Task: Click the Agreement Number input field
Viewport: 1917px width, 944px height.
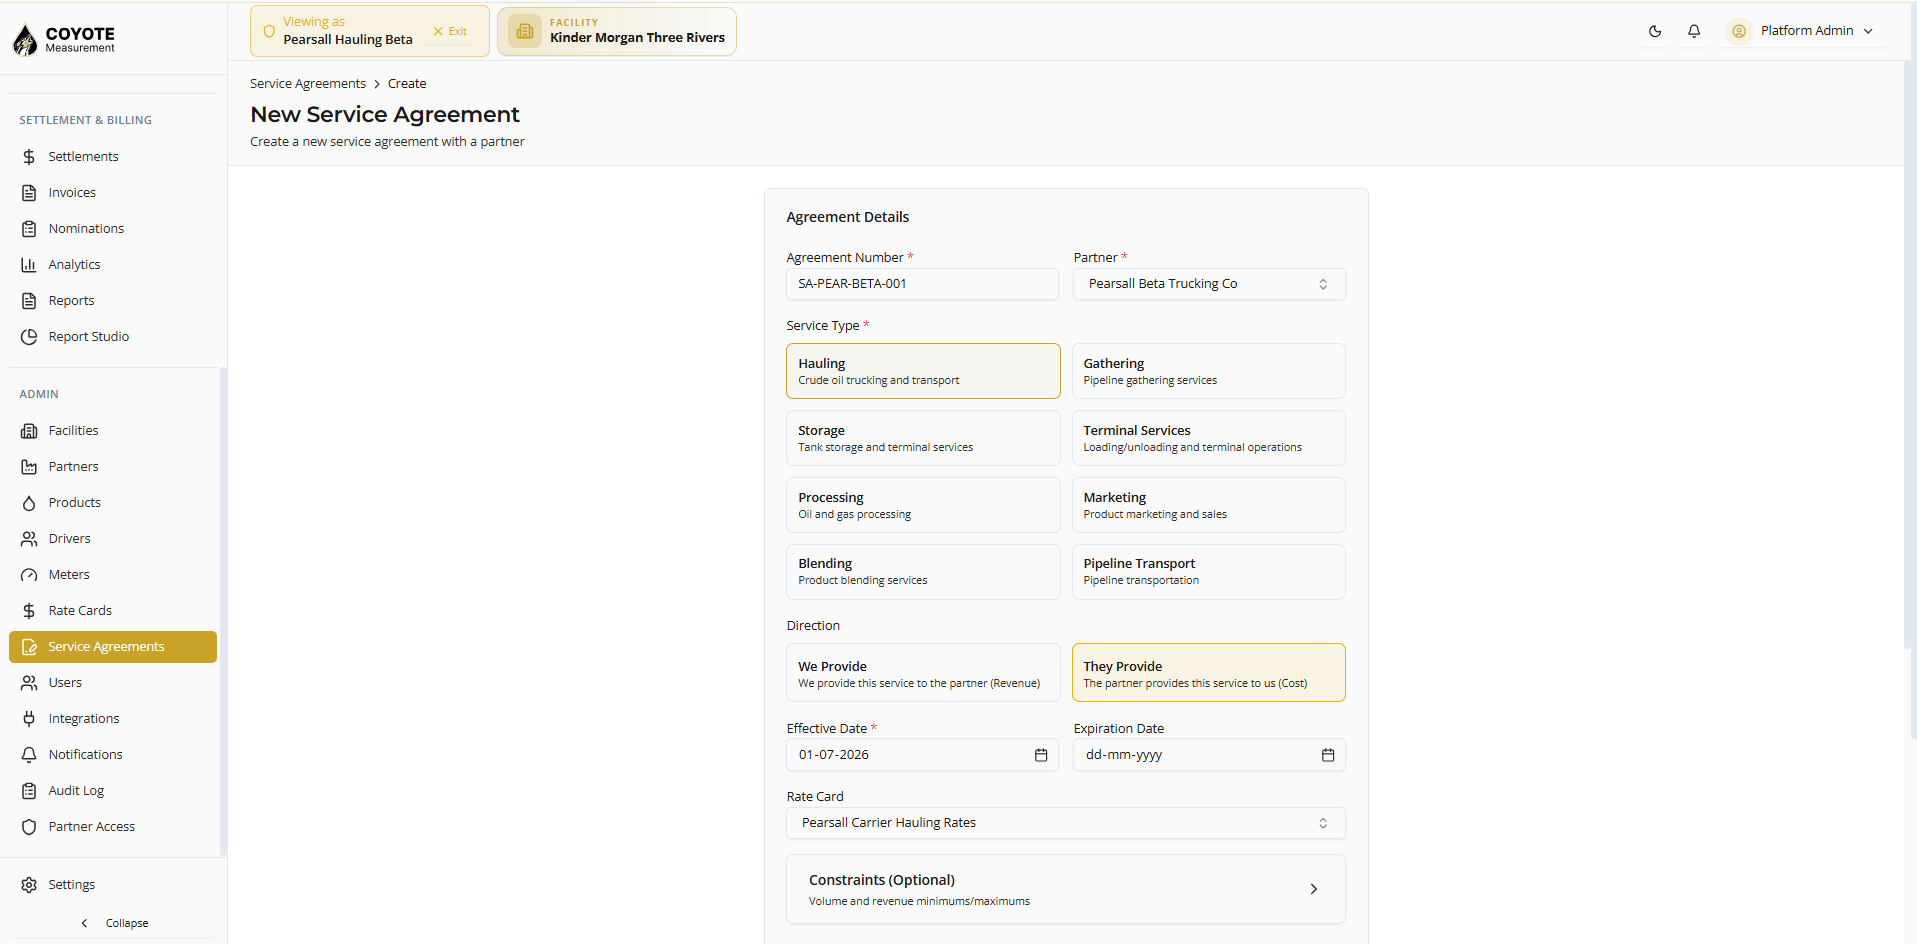Action: (922, 284)
